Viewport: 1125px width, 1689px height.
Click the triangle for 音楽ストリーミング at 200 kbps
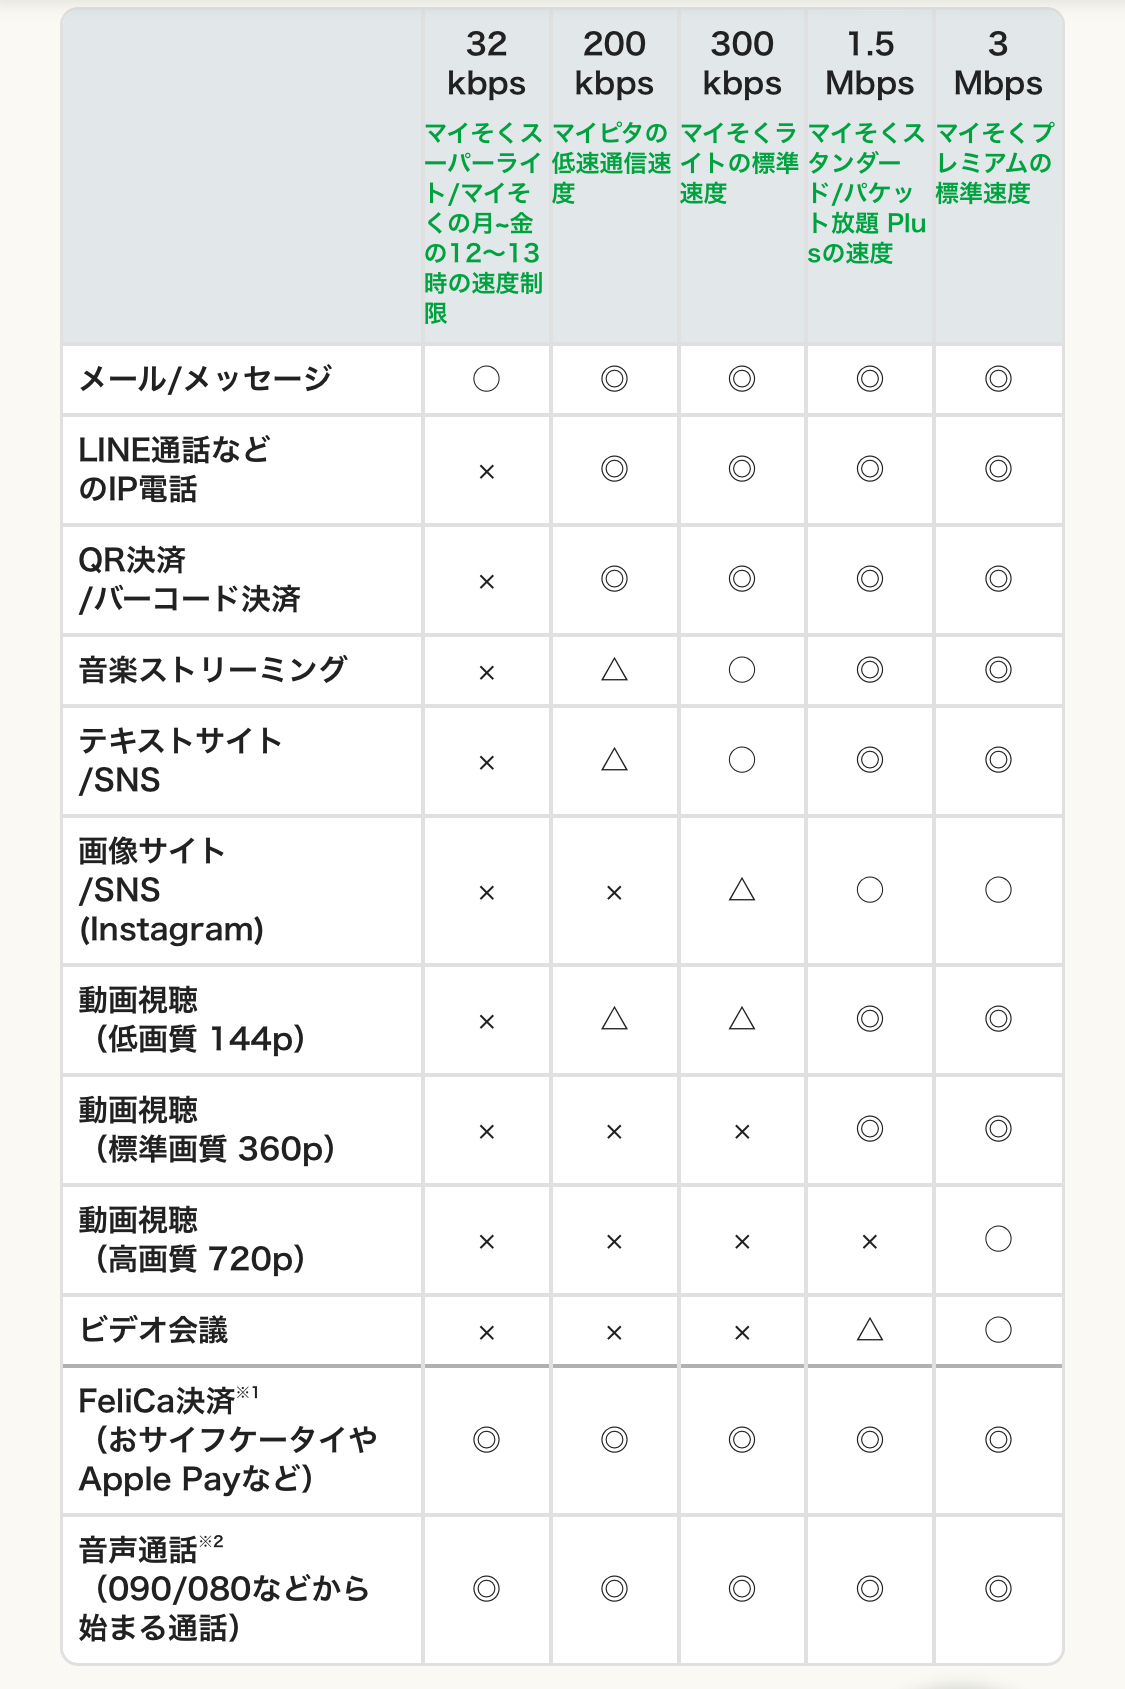point(614,669)
